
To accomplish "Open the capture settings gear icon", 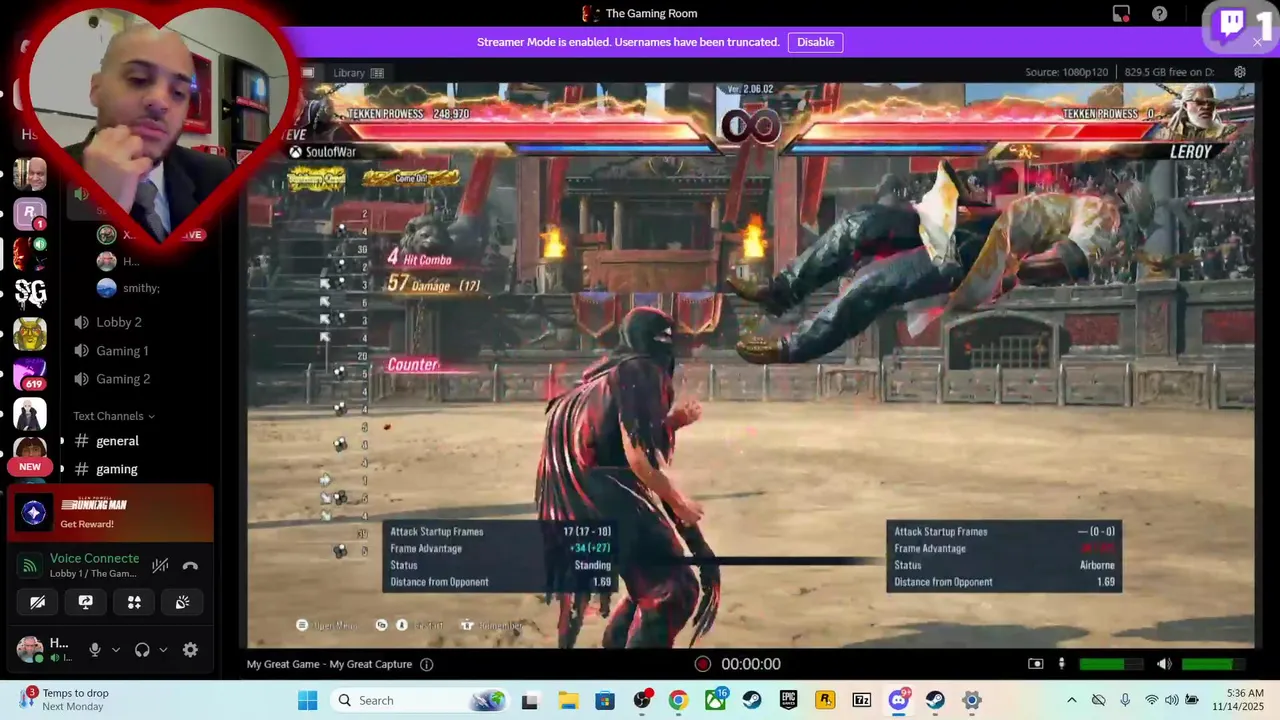I will (x=1240, y=72).
